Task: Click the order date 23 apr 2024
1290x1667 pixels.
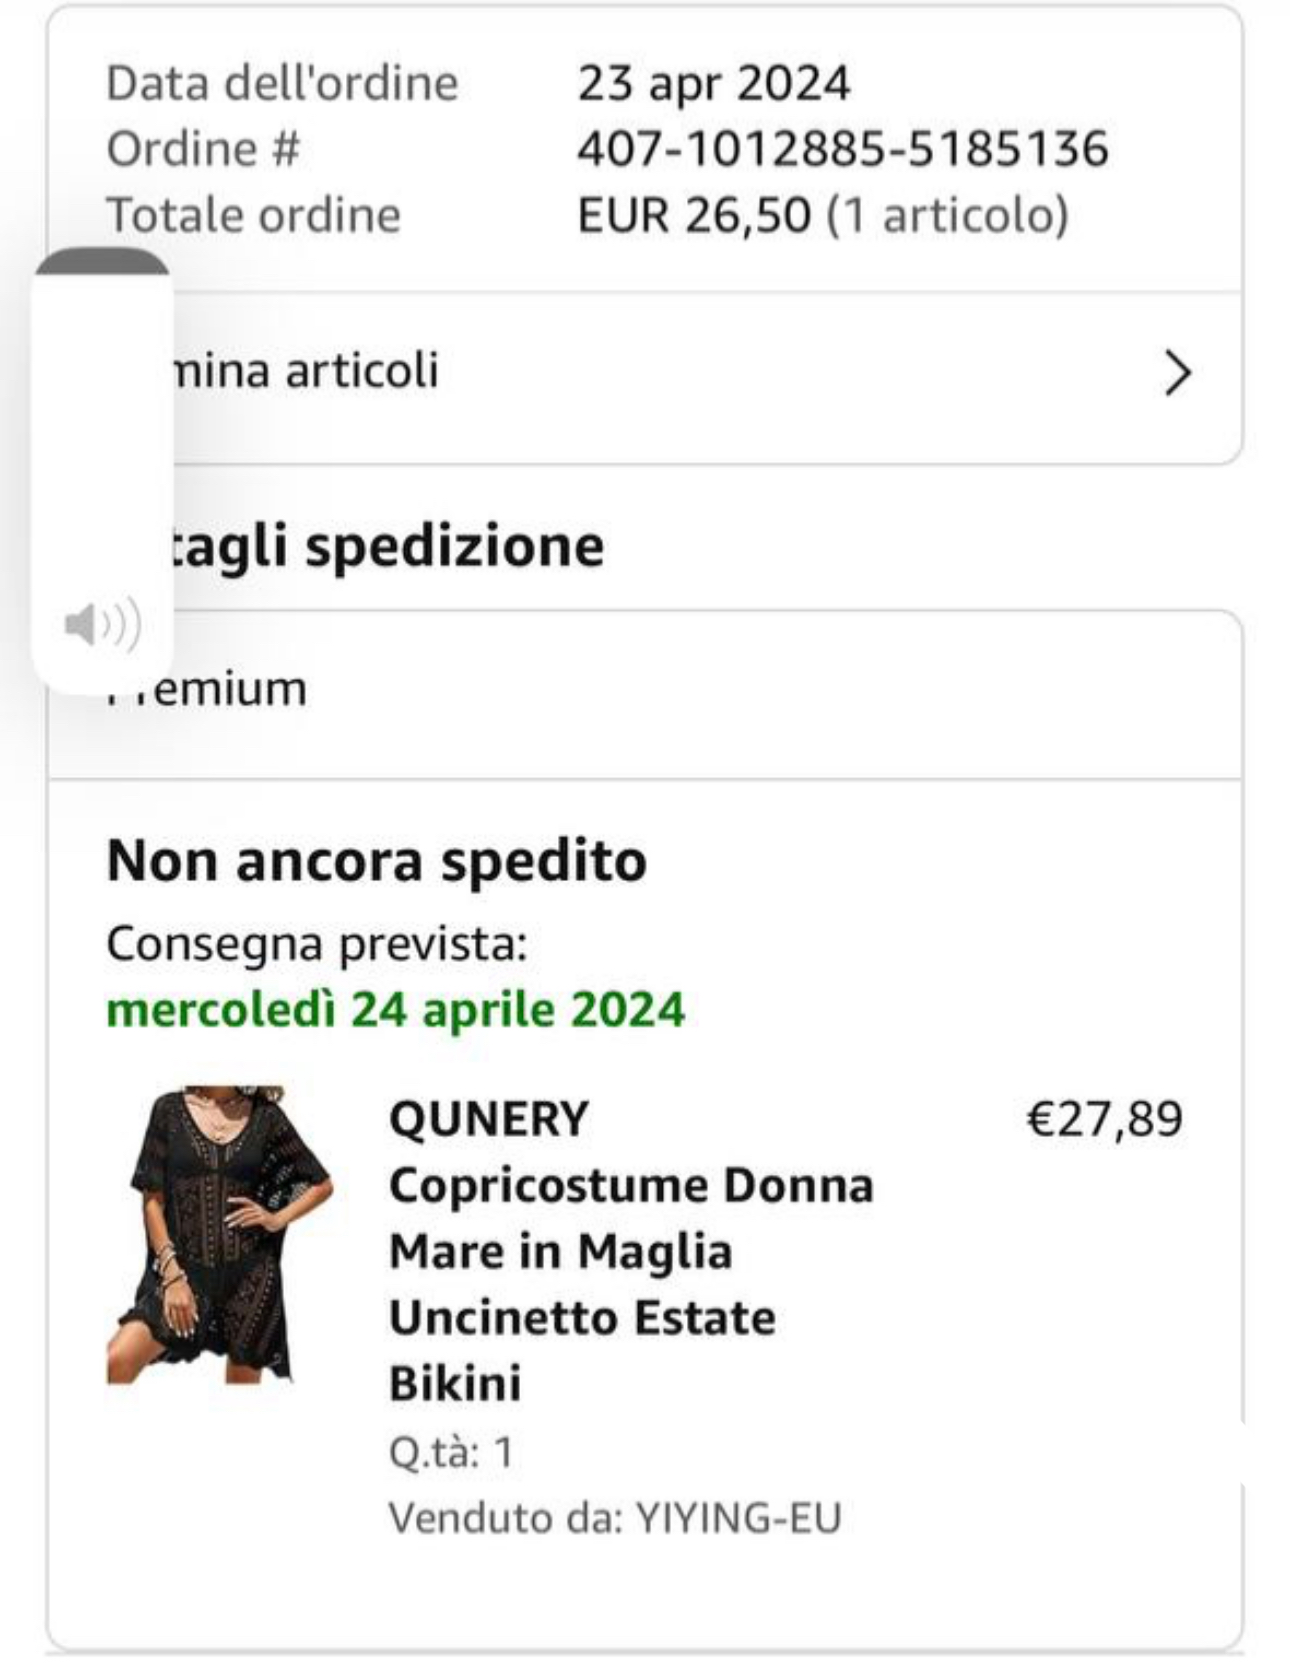Action: pyautogui.click(x=713, y=83)
